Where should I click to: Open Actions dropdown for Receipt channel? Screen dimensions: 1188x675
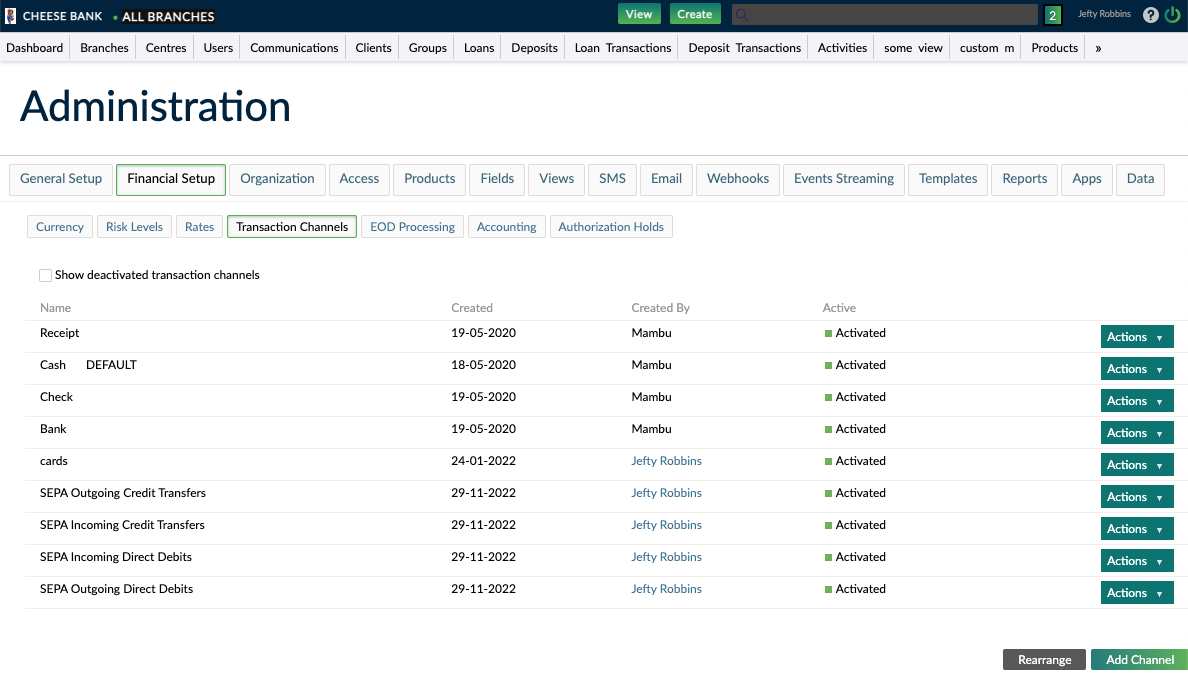pos(1136,337)
